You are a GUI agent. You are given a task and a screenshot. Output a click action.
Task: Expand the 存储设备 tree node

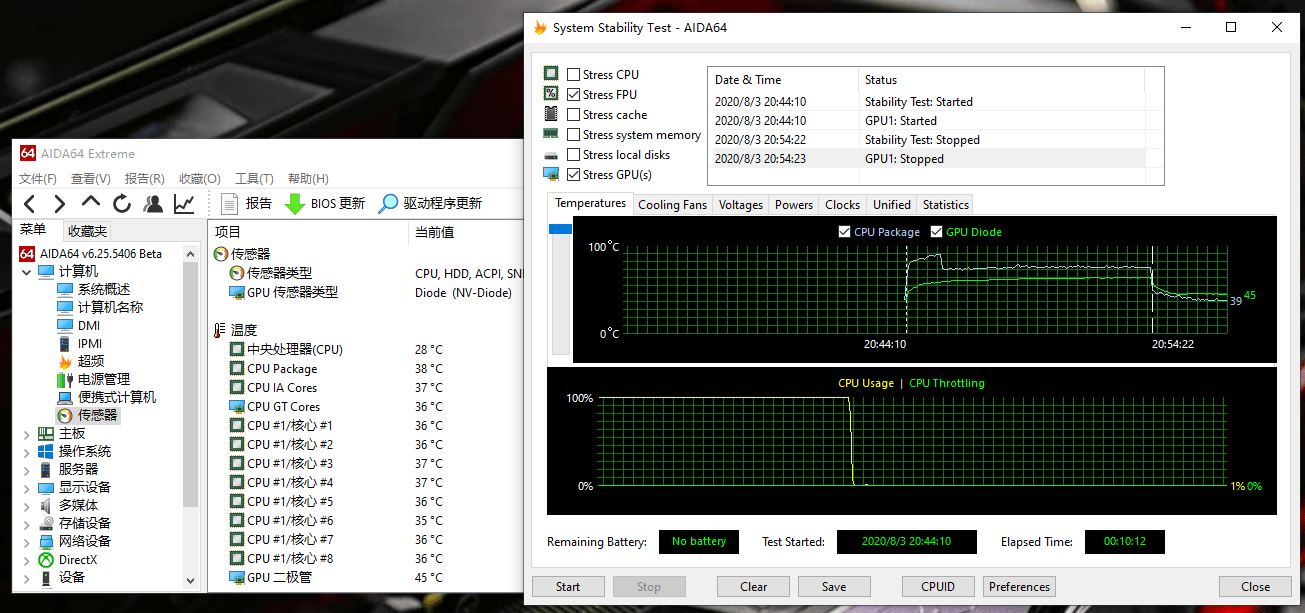(x=27, y=523)
